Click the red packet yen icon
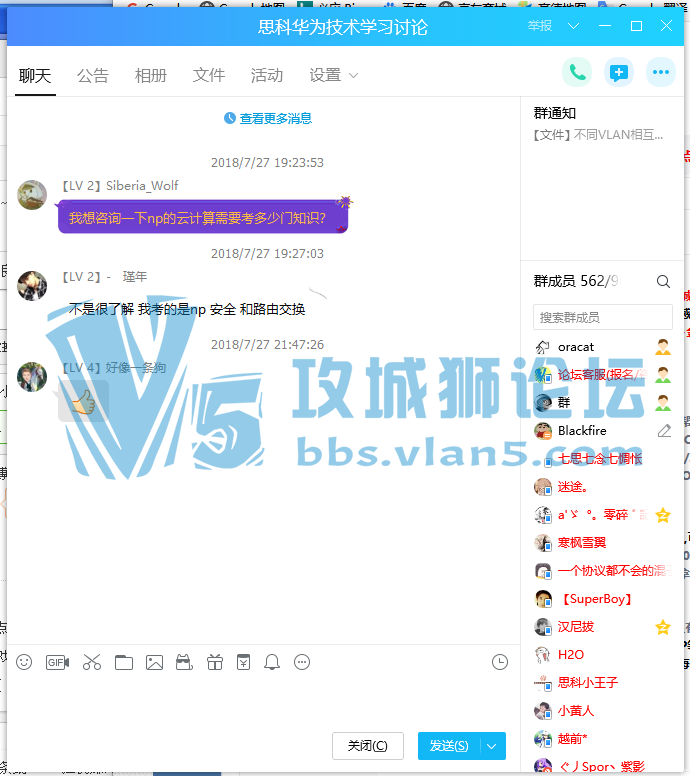The width and height of the screenshot is (690, 776). click(244, 662)
